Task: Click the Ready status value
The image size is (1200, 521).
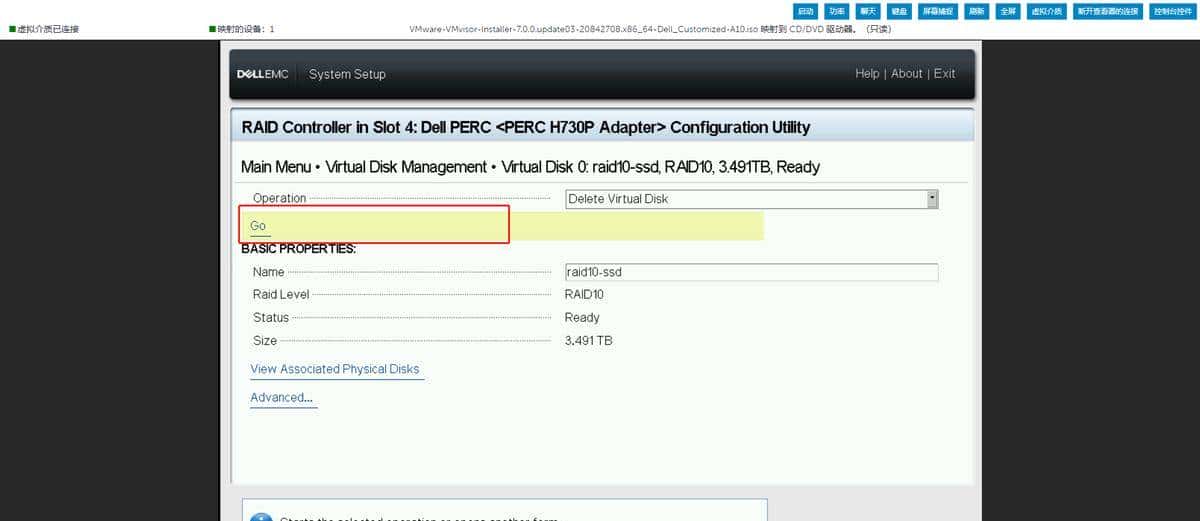Action: (x=582, y=318)
